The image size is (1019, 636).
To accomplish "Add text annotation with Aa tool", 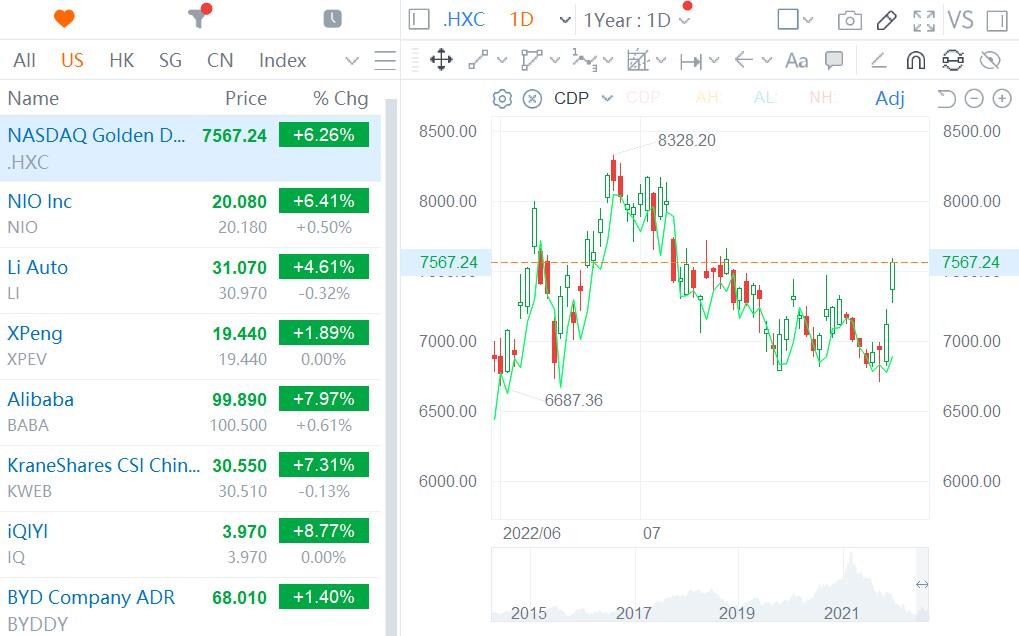I will (796, 60).
